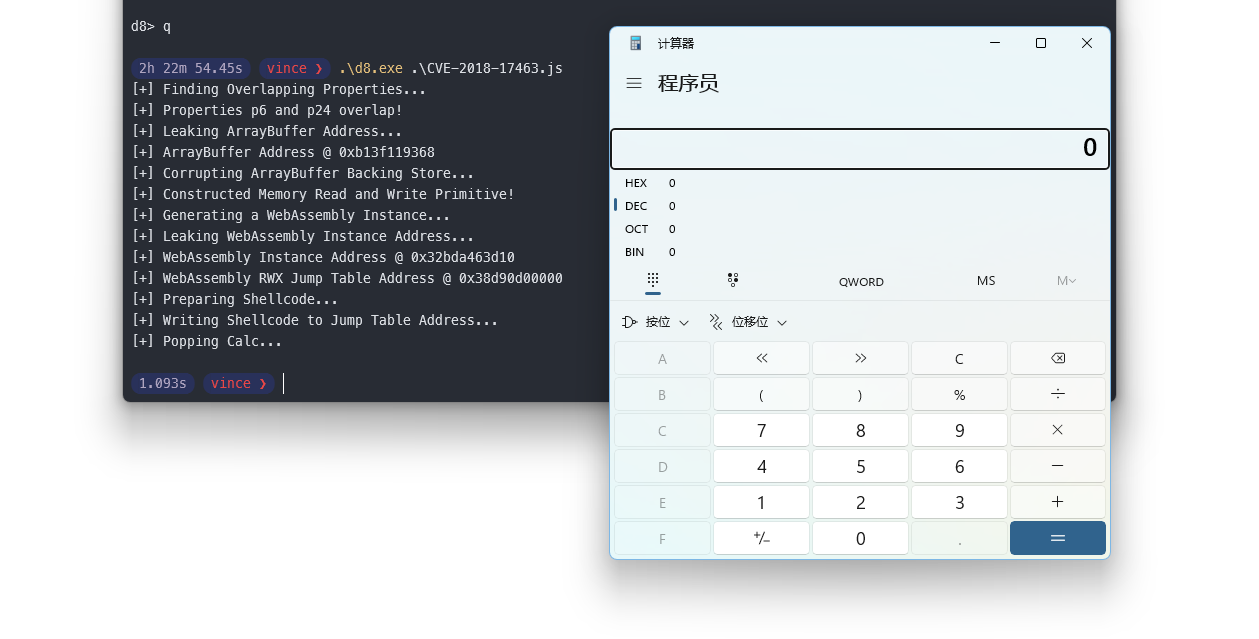This screenshot has height=639, width=1259.
Task: Click the digit 9 key
Action: pyautogui.click(x=959, y=430)
